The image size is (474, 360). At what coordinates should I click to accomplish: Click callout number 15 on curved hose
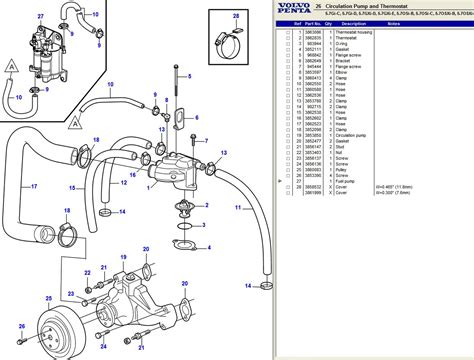72,188
